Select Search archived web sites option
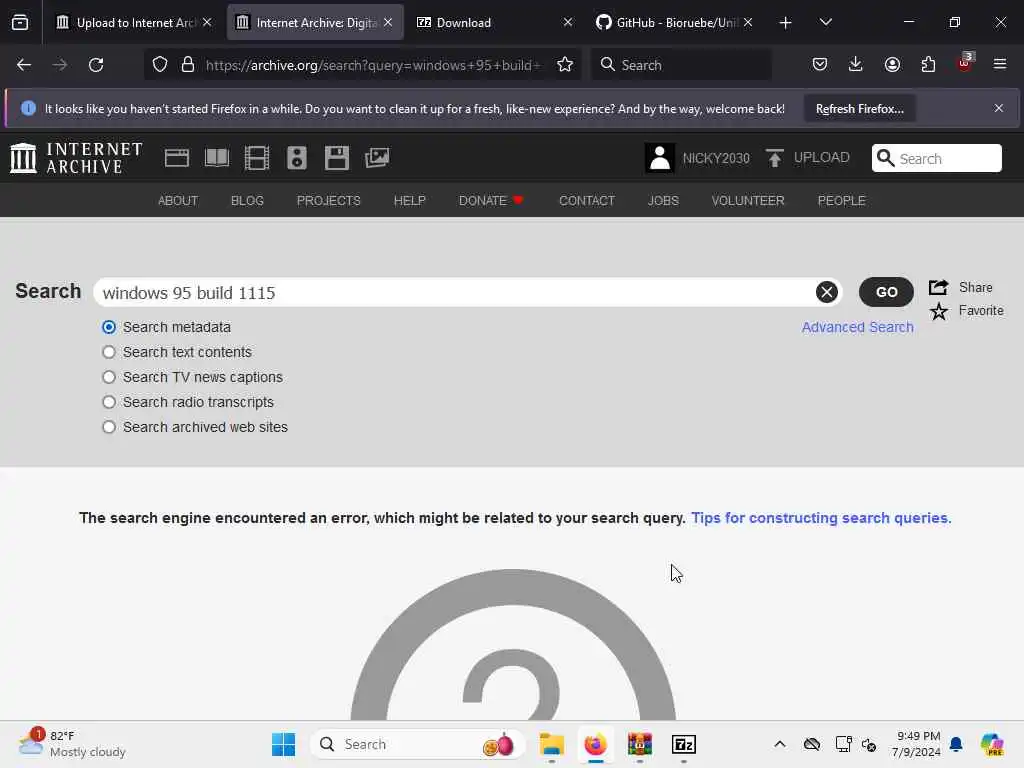 click(x=109, y=427)
